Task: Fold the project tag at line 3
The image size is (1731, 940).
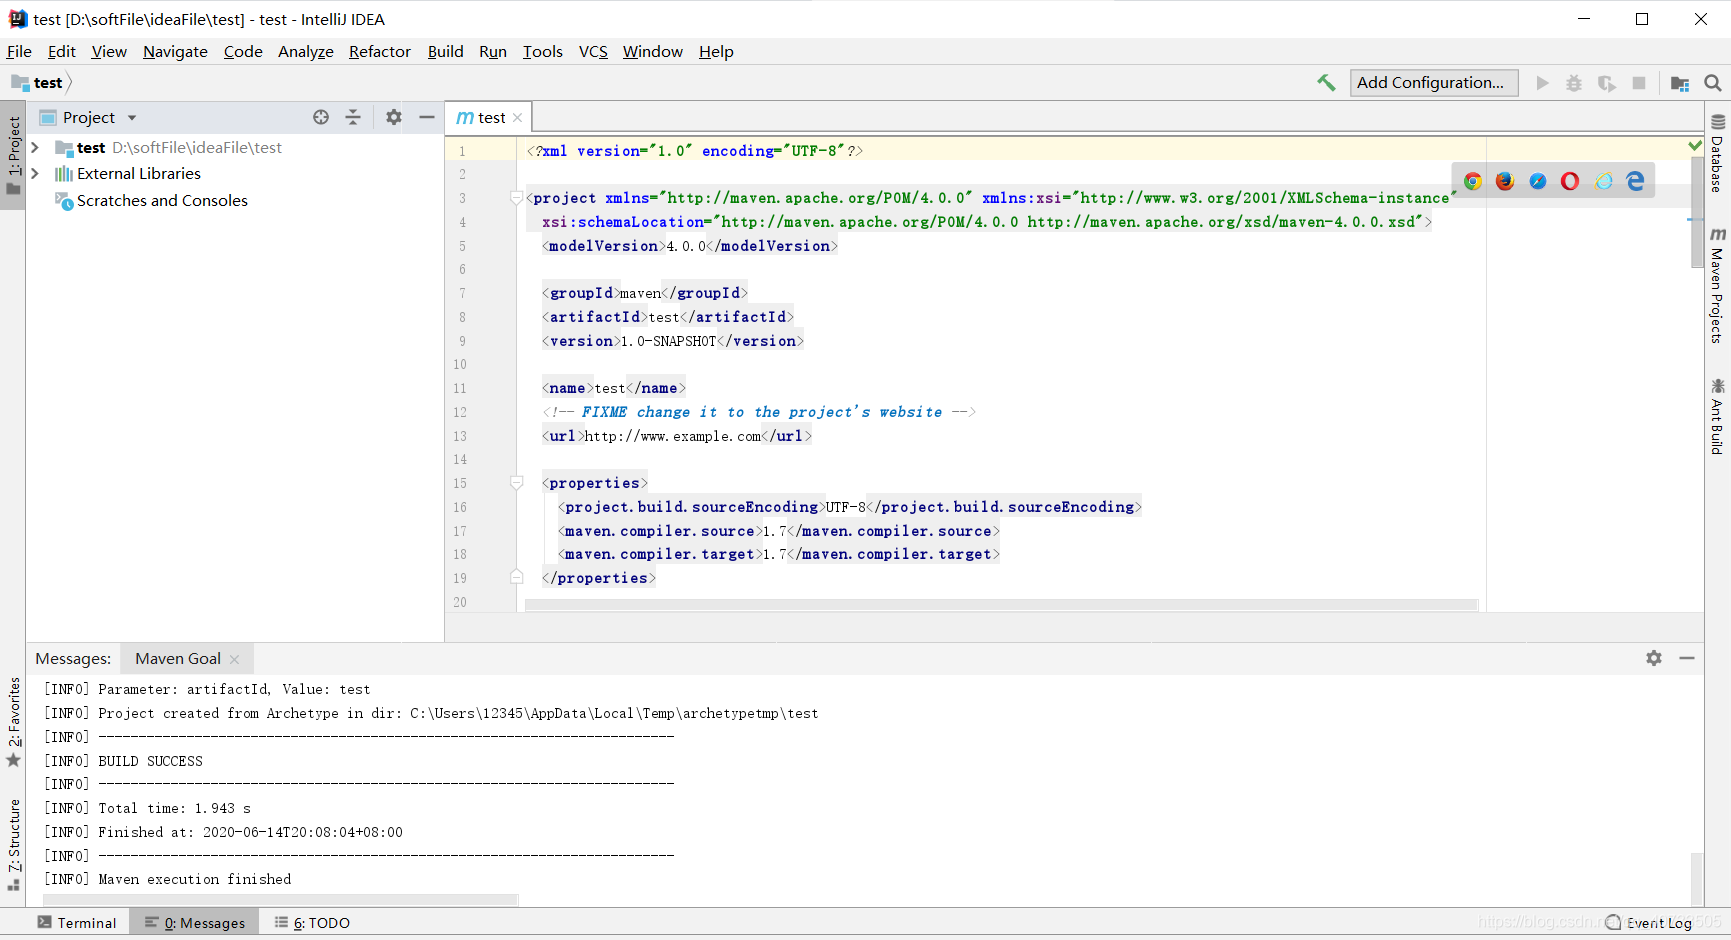Action: pos(517,198)
